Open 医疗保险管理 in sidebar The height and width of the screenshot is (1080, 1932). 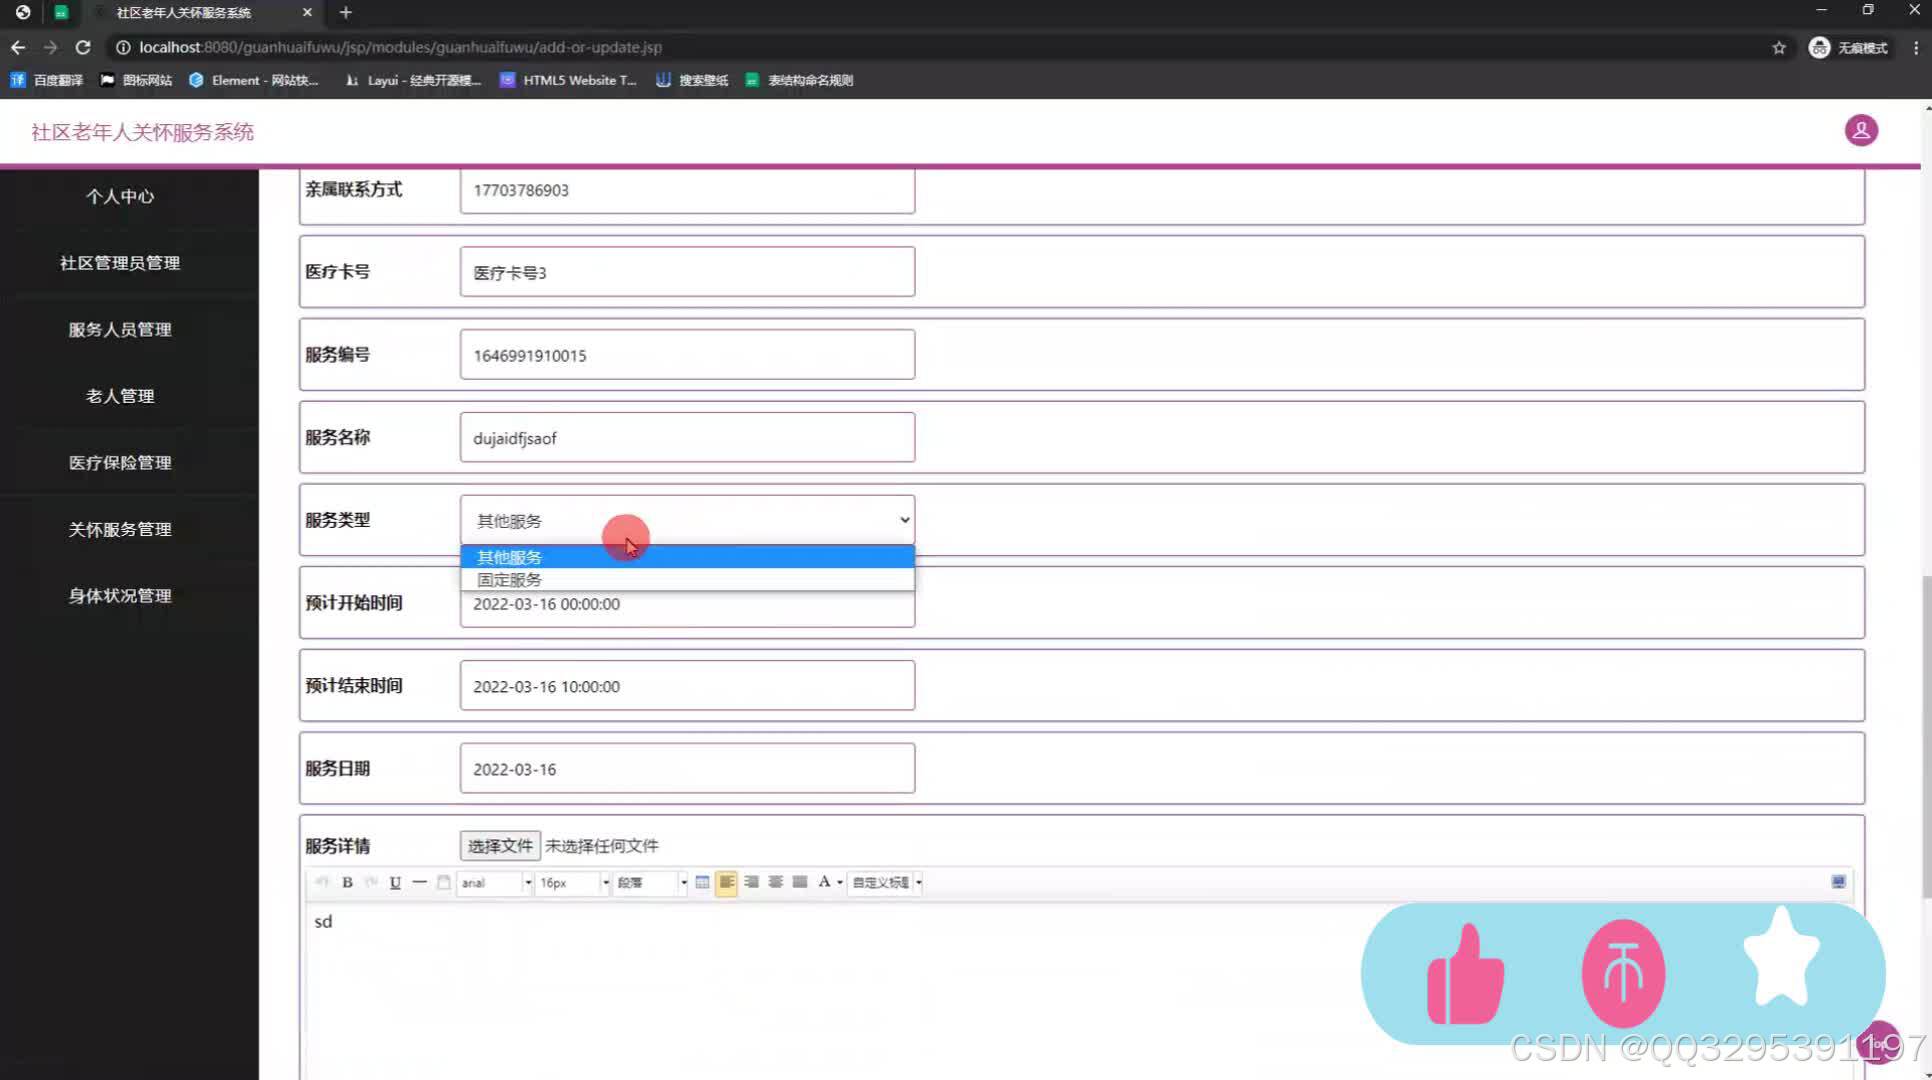[120, 462]
